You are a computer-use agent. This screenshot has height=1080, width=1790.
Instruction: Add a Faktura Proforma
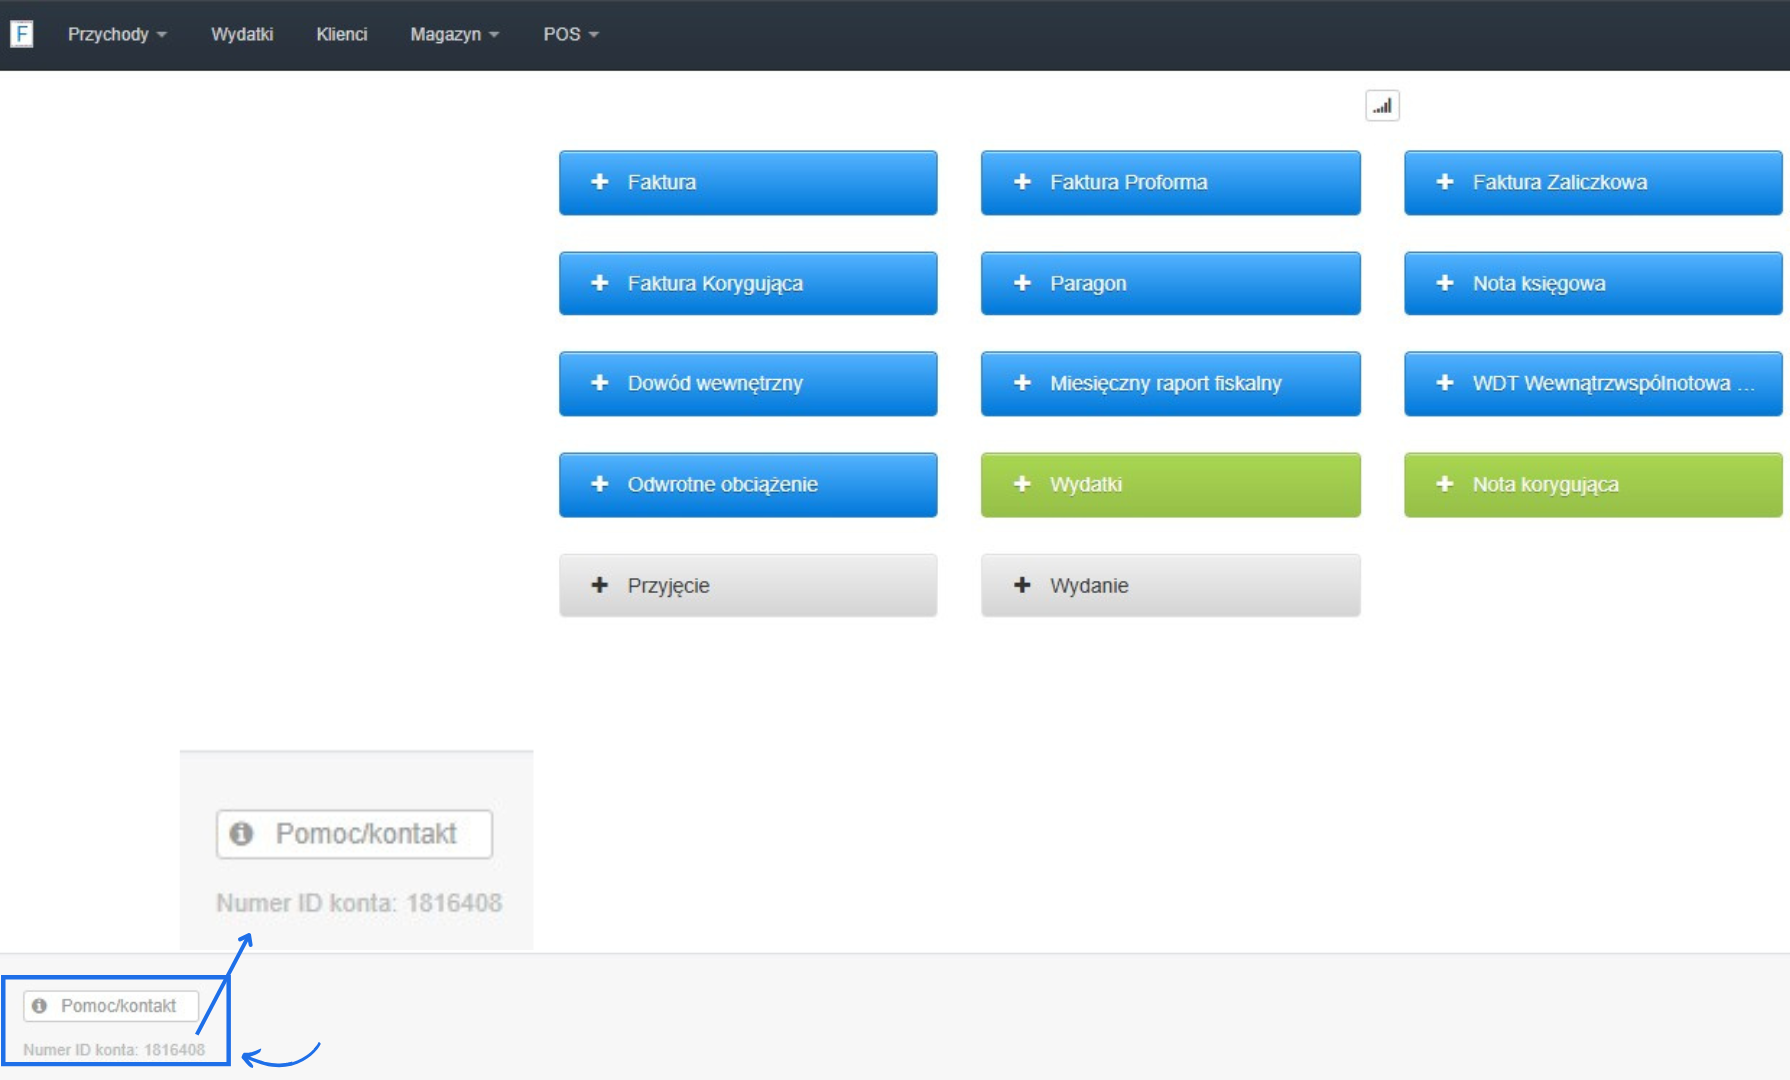[1170, 182]
